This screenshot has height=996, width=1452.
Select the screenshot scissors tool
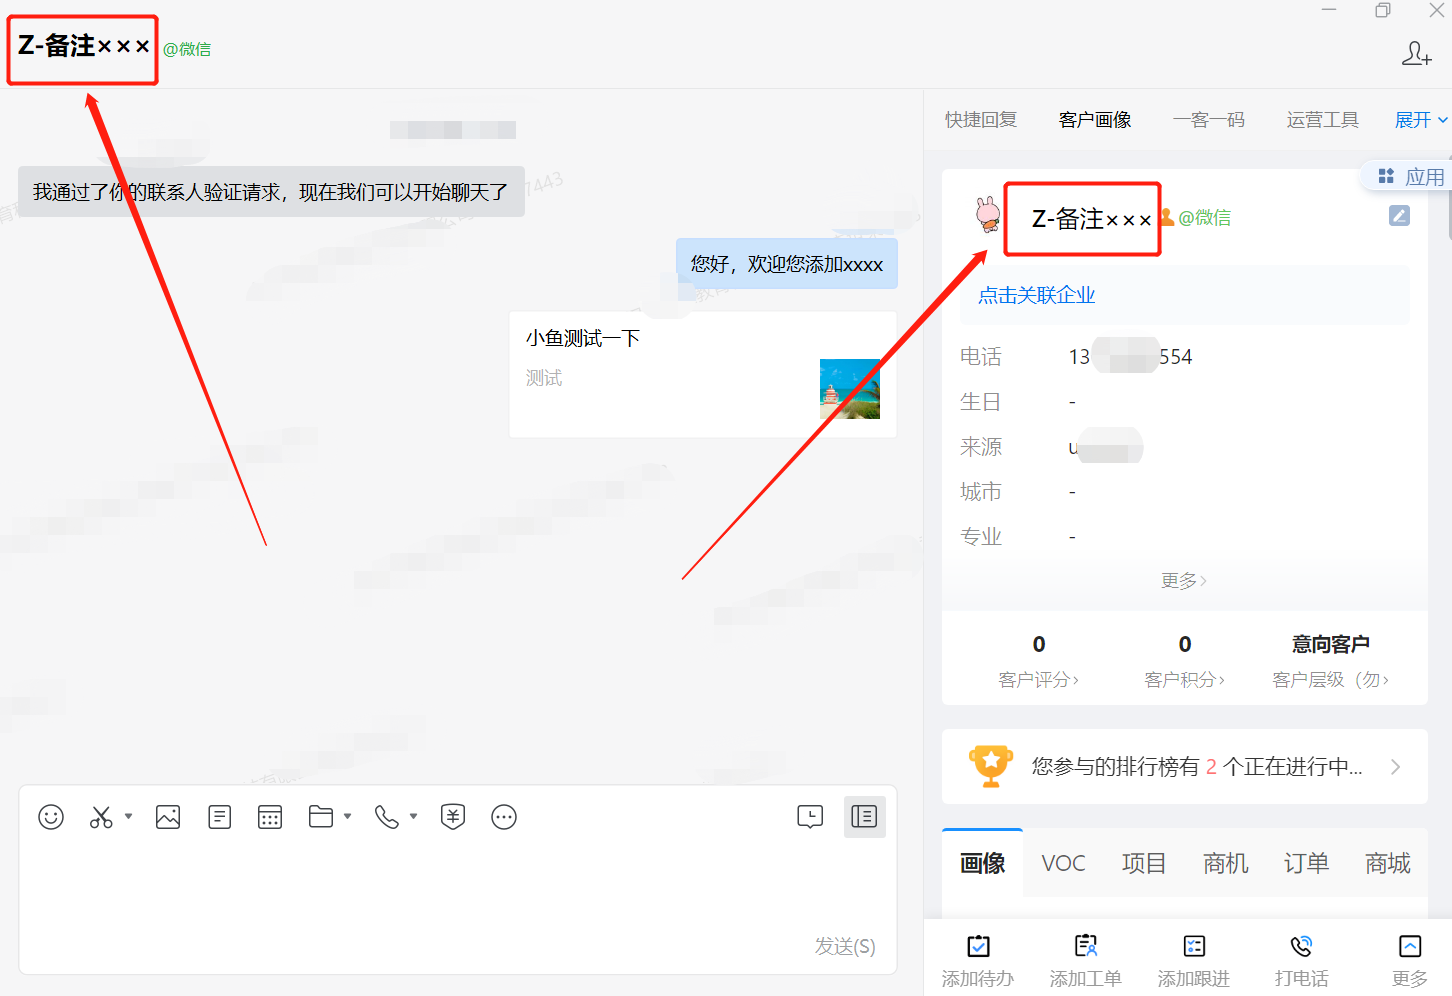coord(101,817)
